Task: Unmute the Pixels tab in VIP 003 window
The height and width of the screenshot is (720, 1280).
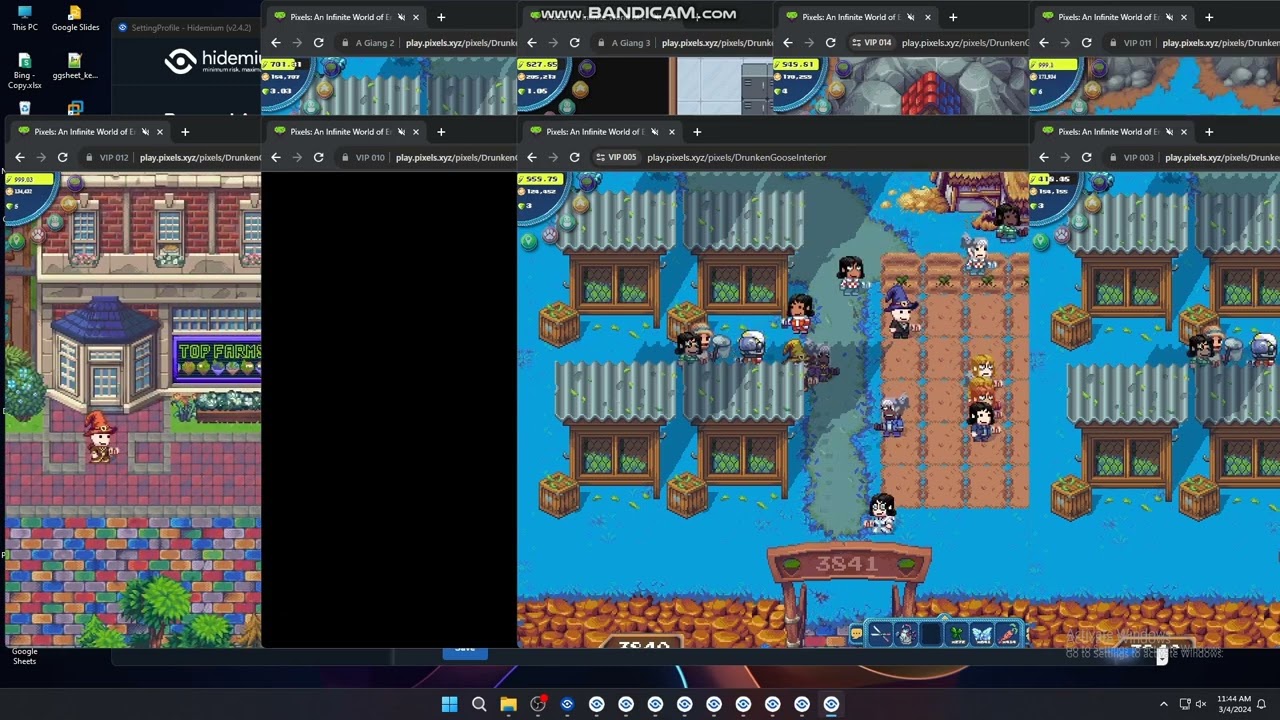Action: coord(1169,131)
